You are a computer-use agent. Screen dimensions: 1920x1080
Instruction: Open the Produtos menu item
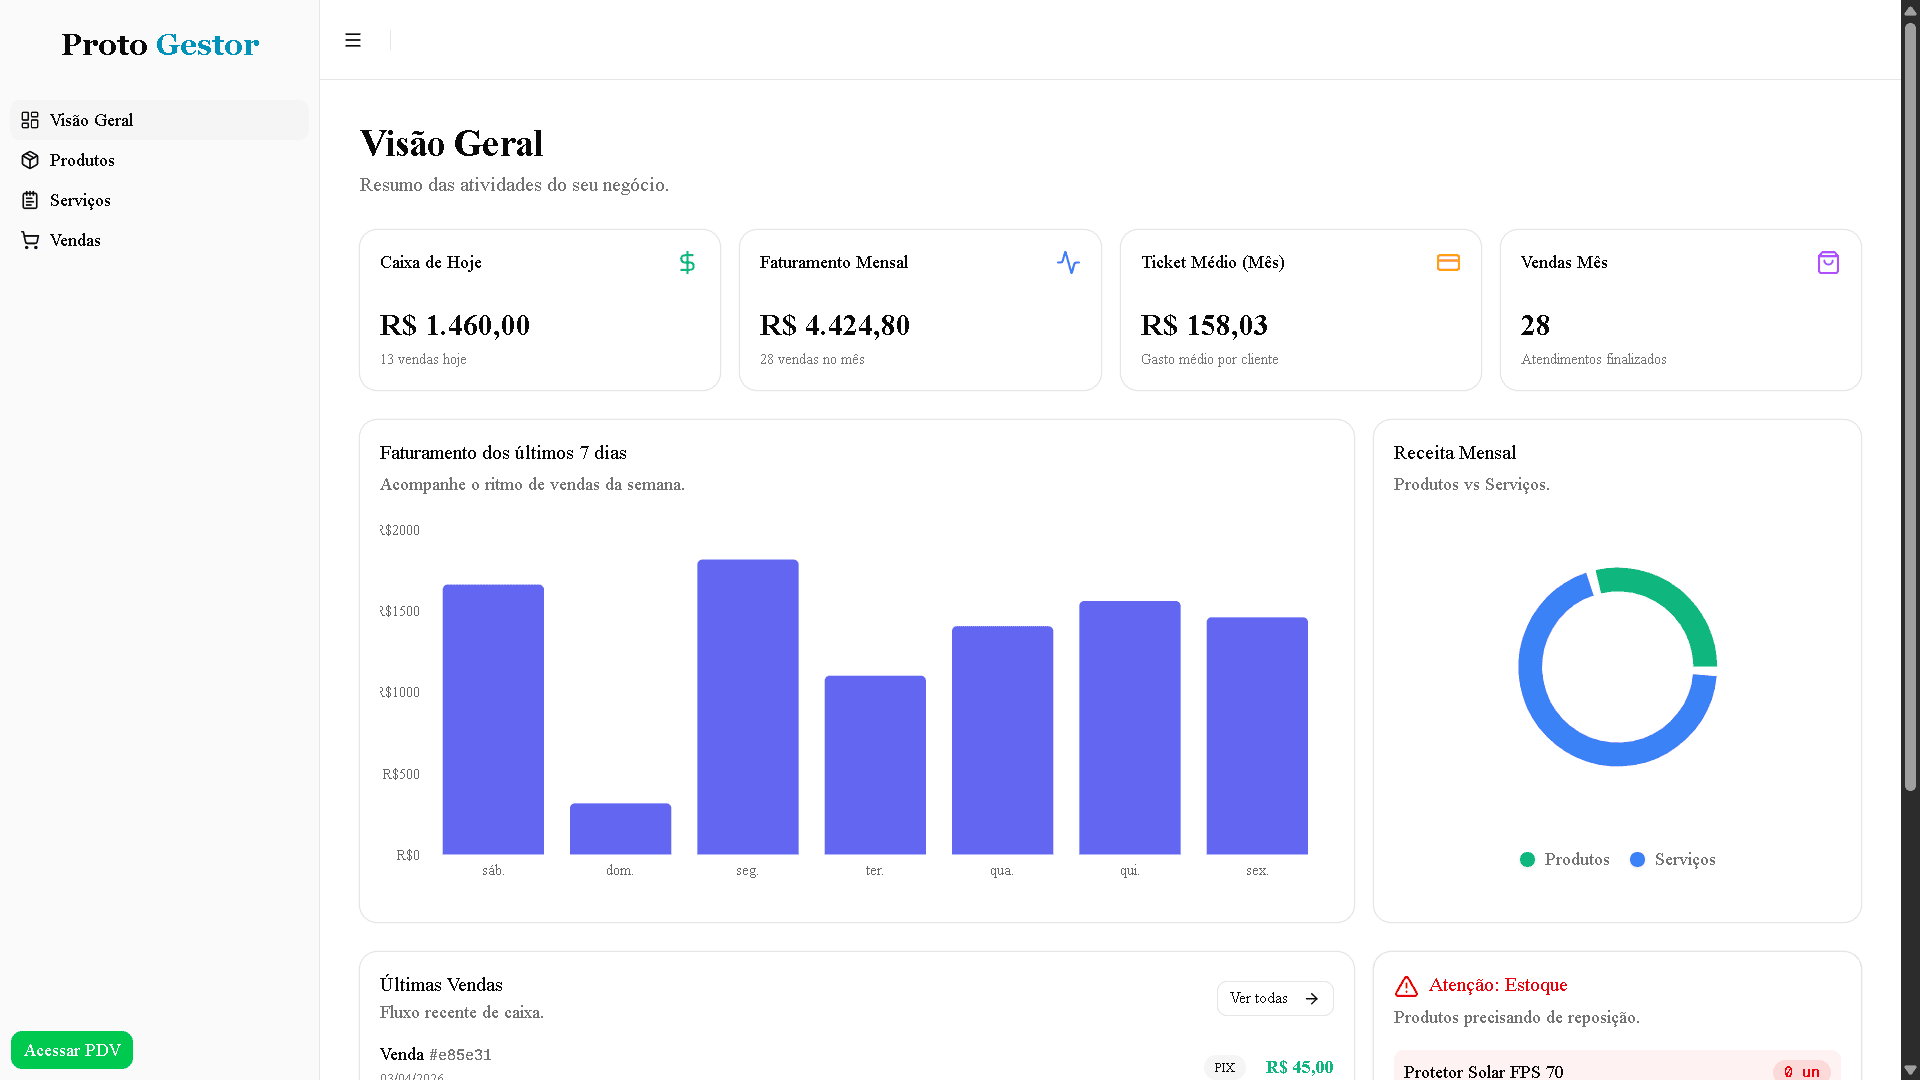click(82, 160)
